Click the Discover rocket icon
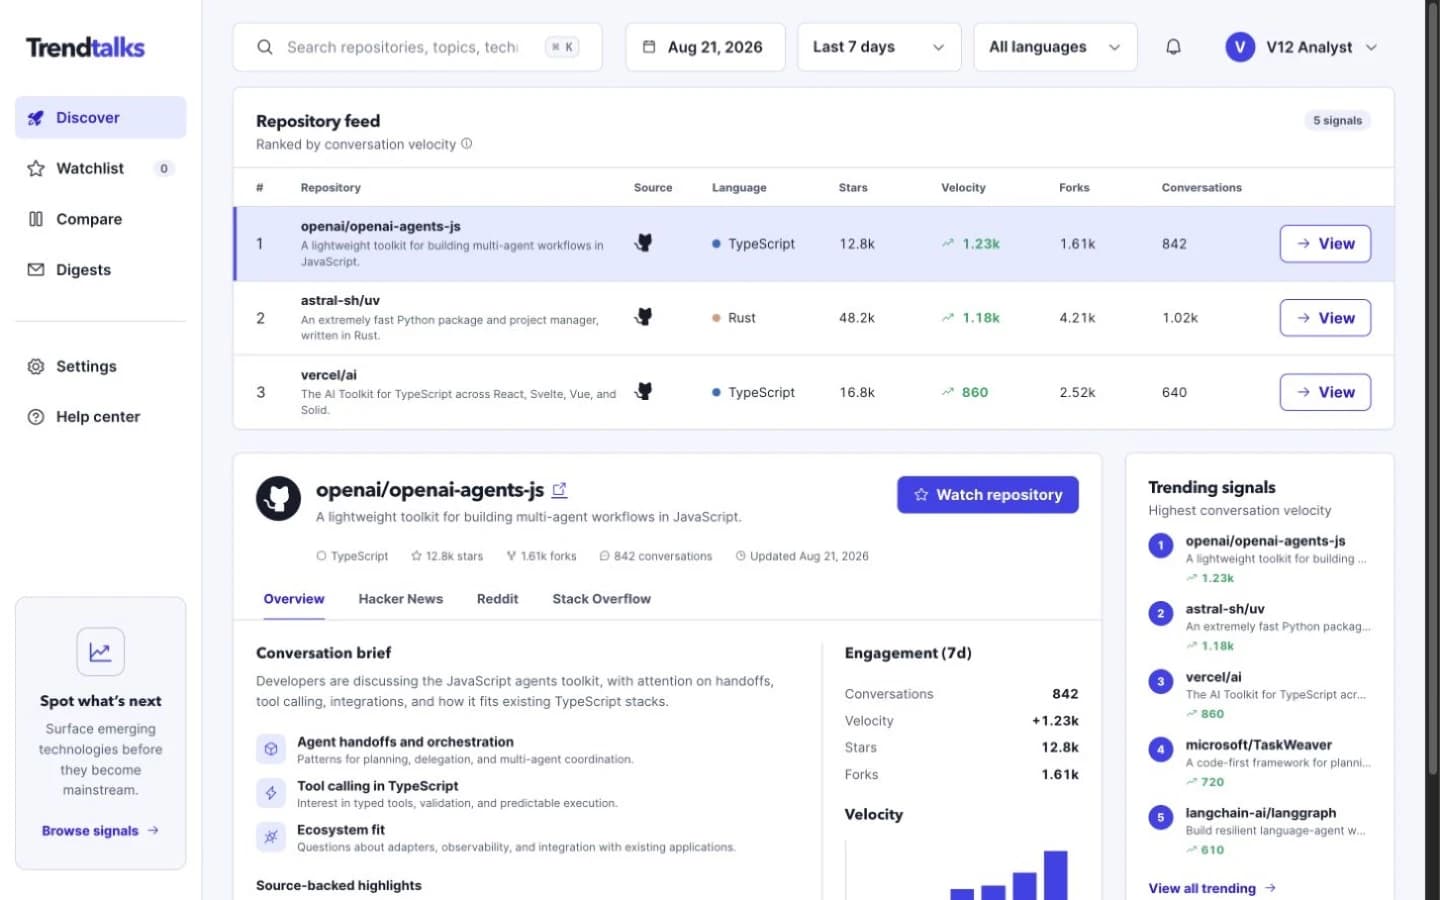 coord(36,118)
